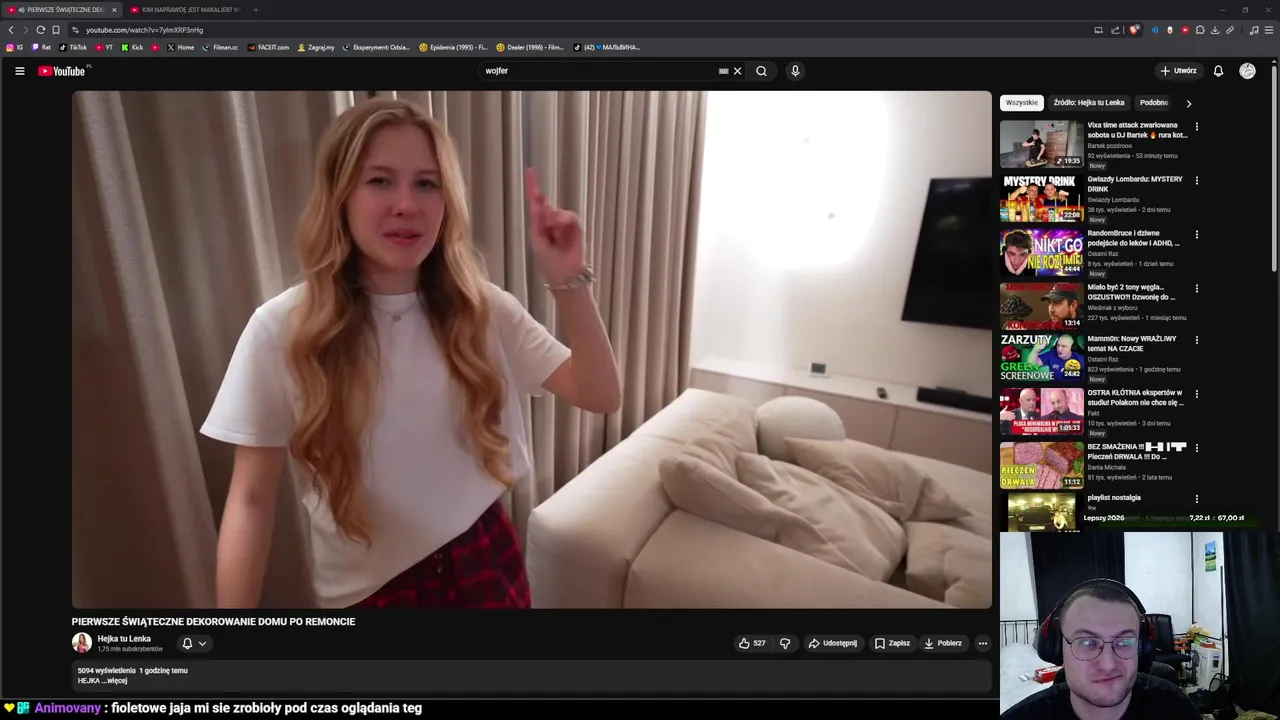Open playlist nostalgia title
Screen dimensions: 1280x720
(1114, 498)
